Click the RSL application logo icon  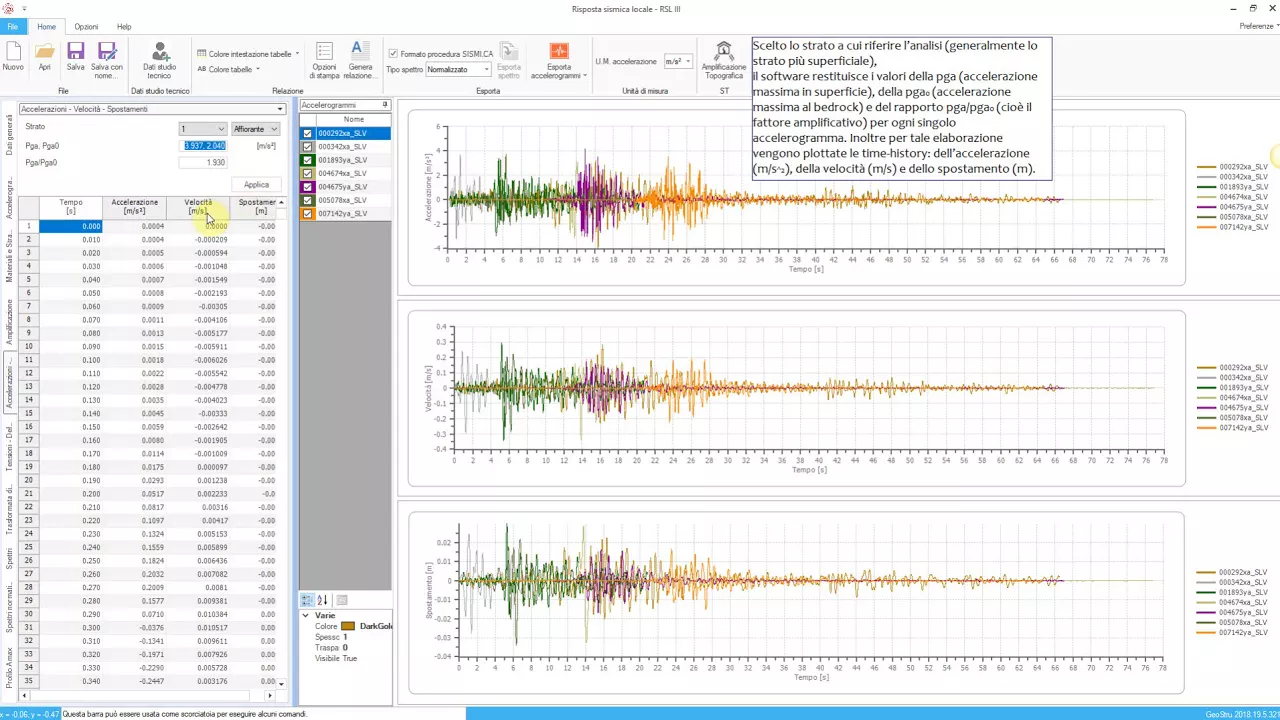pos(7,8)
